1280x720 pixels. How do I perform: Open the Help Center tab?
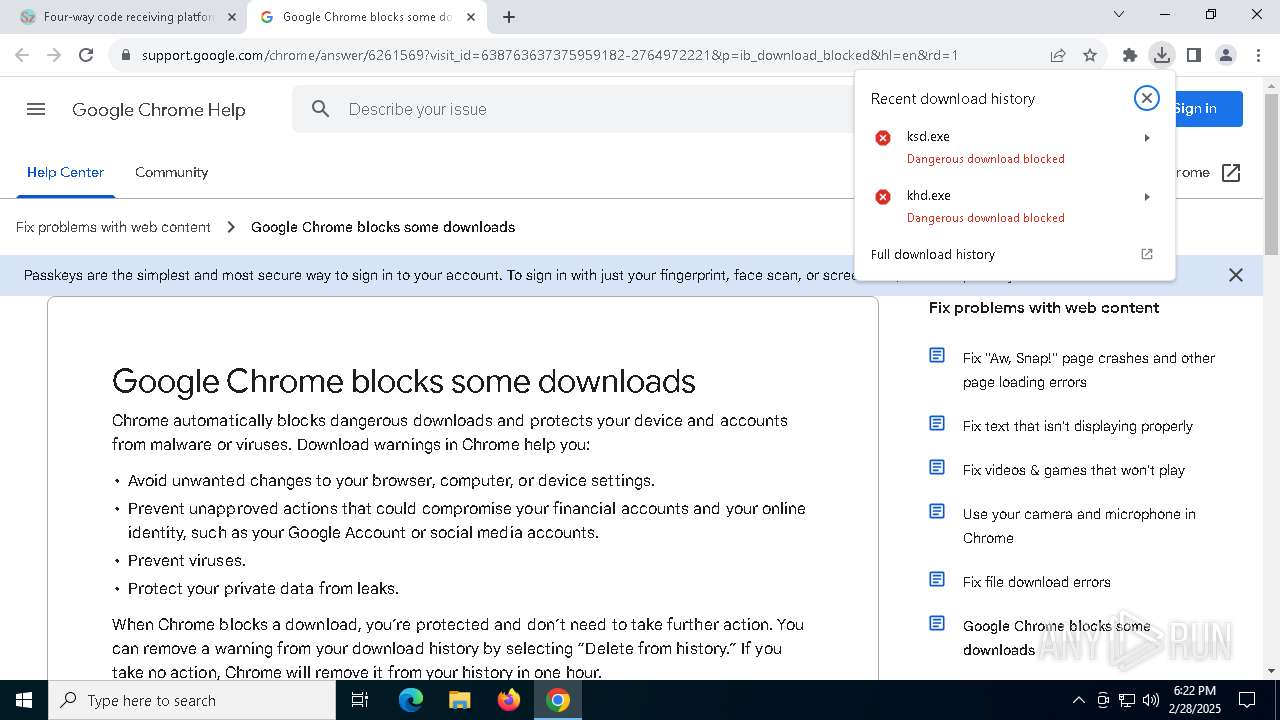65,172
